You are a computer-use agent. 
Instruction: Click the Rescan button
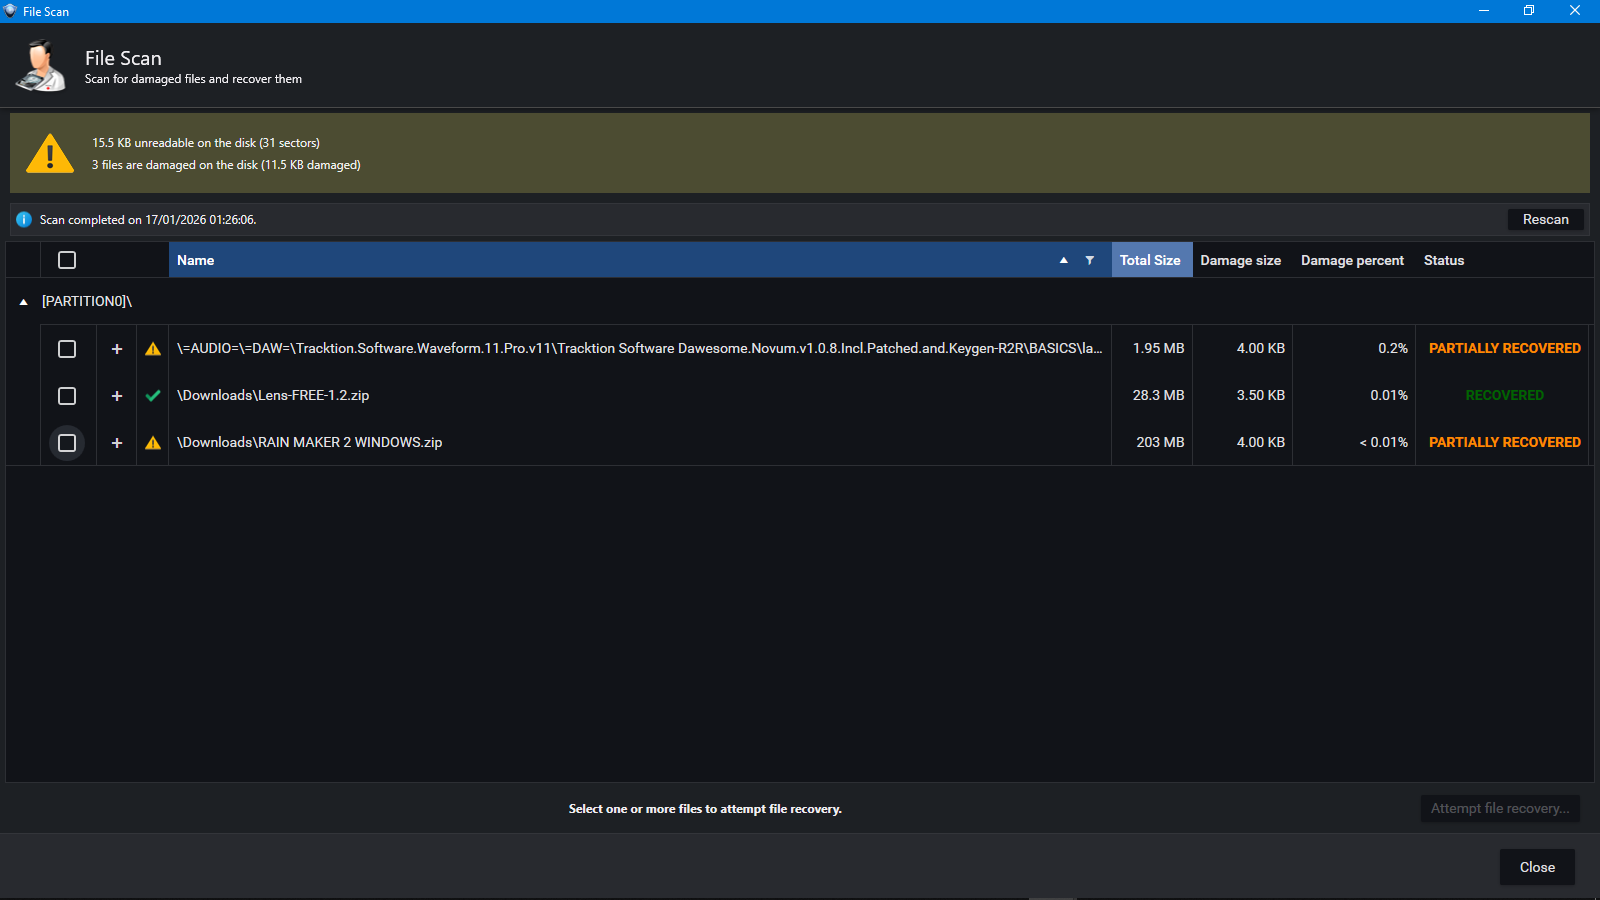coord(1545,219)
